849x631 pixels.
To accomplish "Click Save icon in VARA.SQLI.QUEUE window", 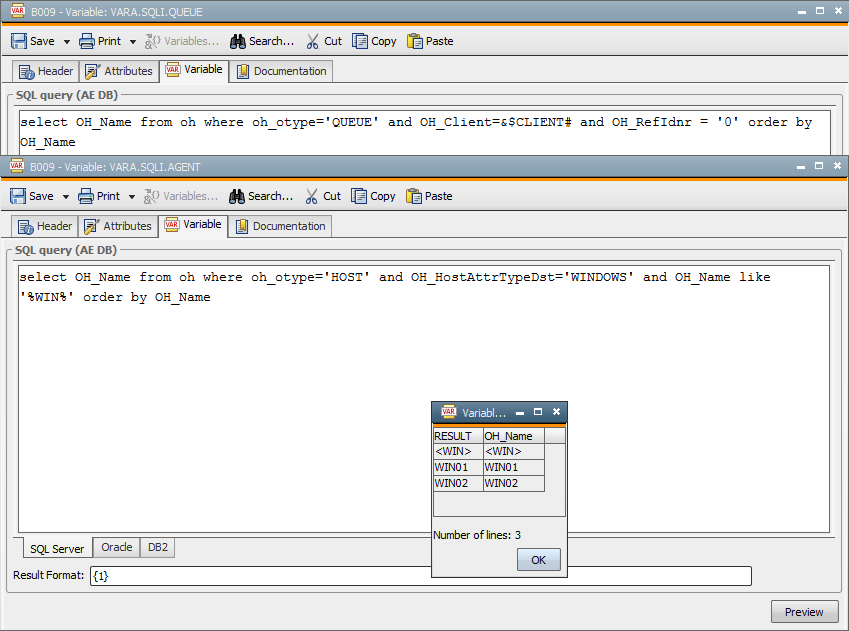I will (20, 41).
